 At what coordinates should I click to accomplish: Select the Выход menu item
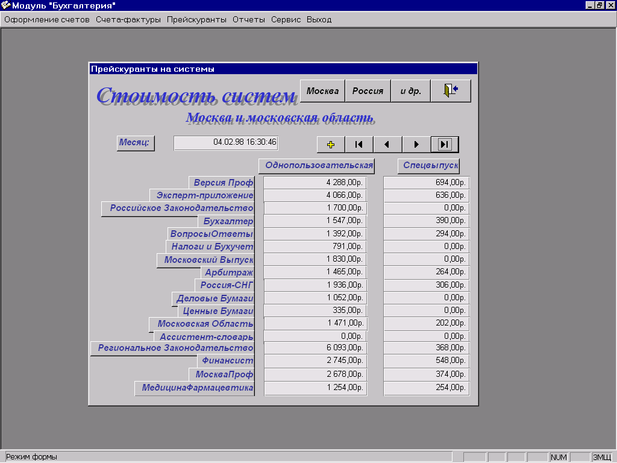pyautogui.click(x=319, y=20)
